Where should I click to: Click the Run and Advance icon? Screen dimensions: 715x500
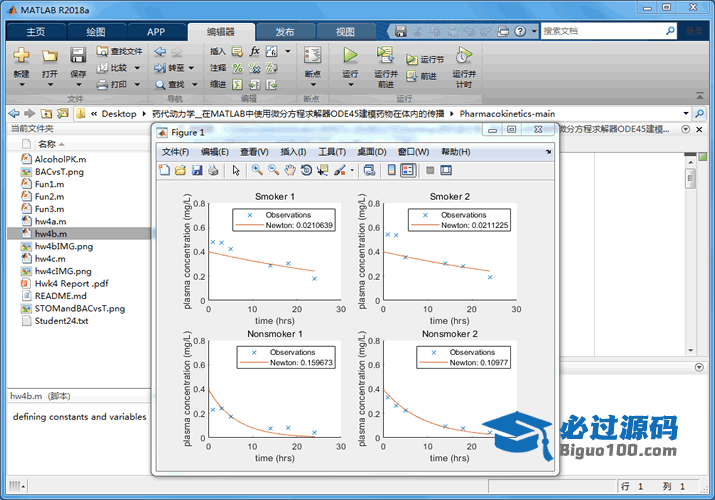(x=385, y=55)
